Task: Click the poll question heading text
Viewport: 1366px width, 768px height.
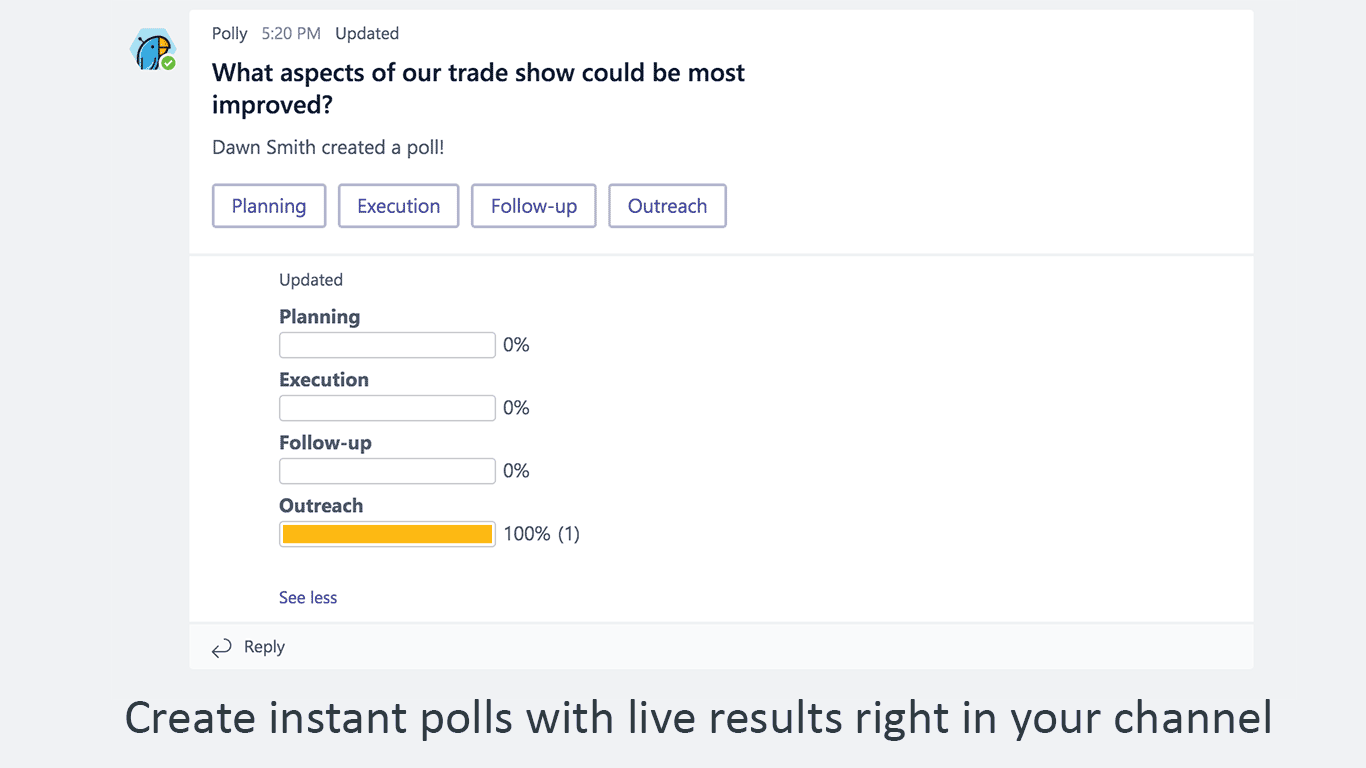Action: [x=478, y=88]
